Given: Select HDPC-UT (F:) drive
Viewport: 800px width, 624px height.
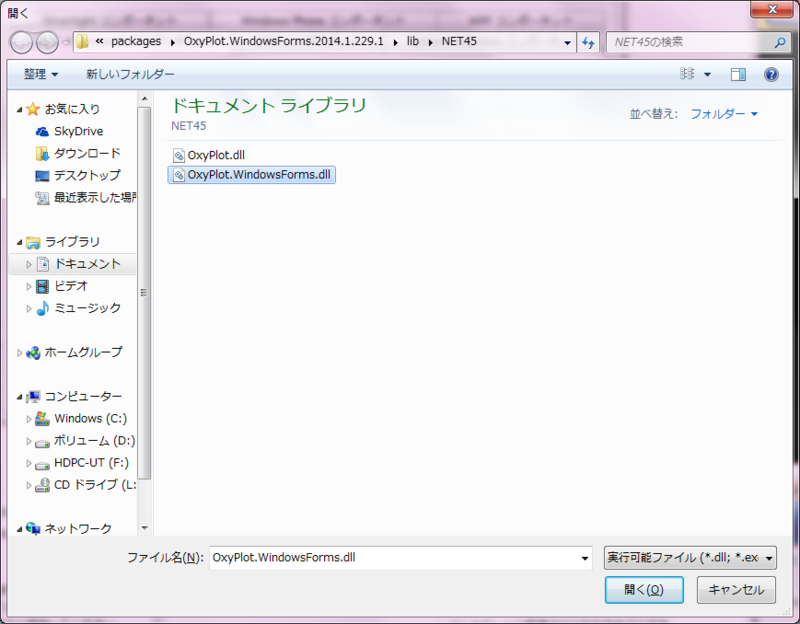Looking at the screenshot, I should pos(91,463).
